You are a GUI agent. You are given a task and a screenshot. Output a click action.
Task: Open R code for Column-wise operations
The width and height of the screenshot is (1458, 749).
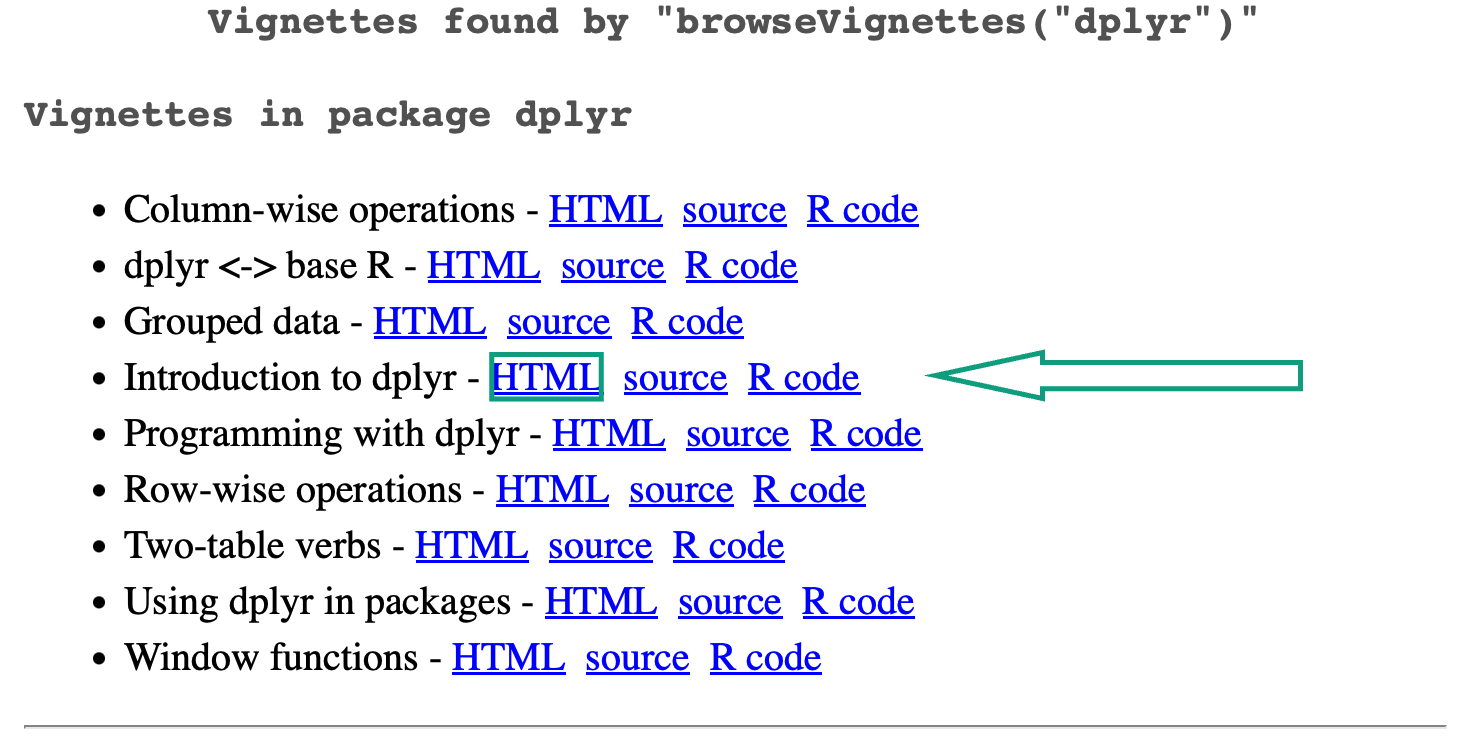click(862, 210)
